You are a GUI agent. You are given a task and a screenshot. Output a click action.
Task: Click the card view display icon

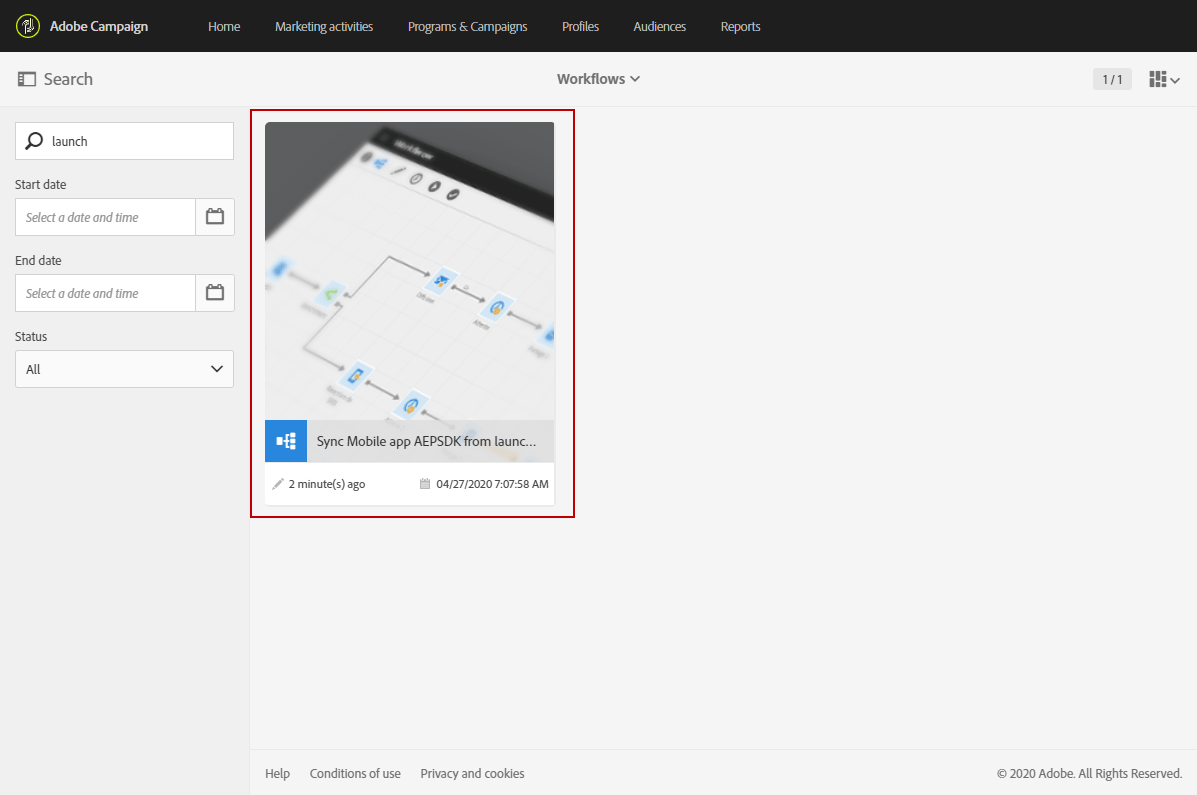(x=1157, y=78)
